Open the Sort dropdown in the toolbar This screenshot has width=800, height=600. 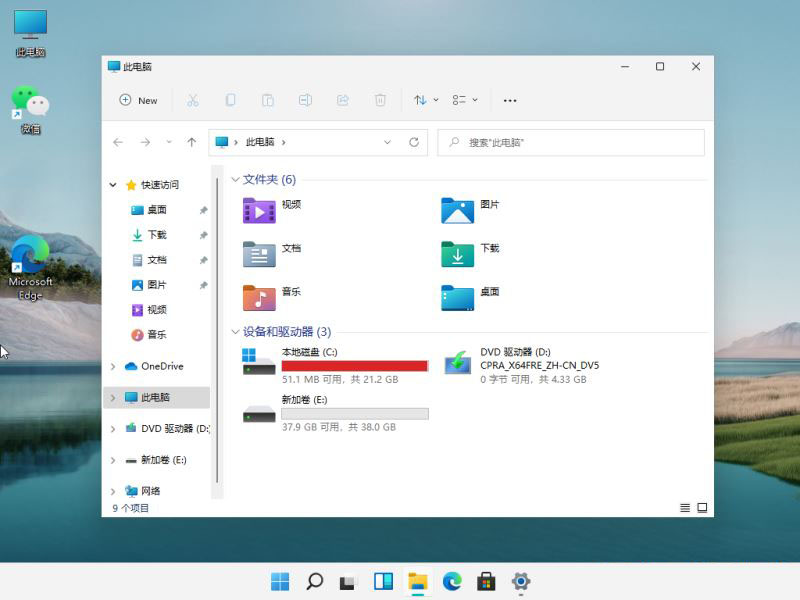tap(423, 100)
